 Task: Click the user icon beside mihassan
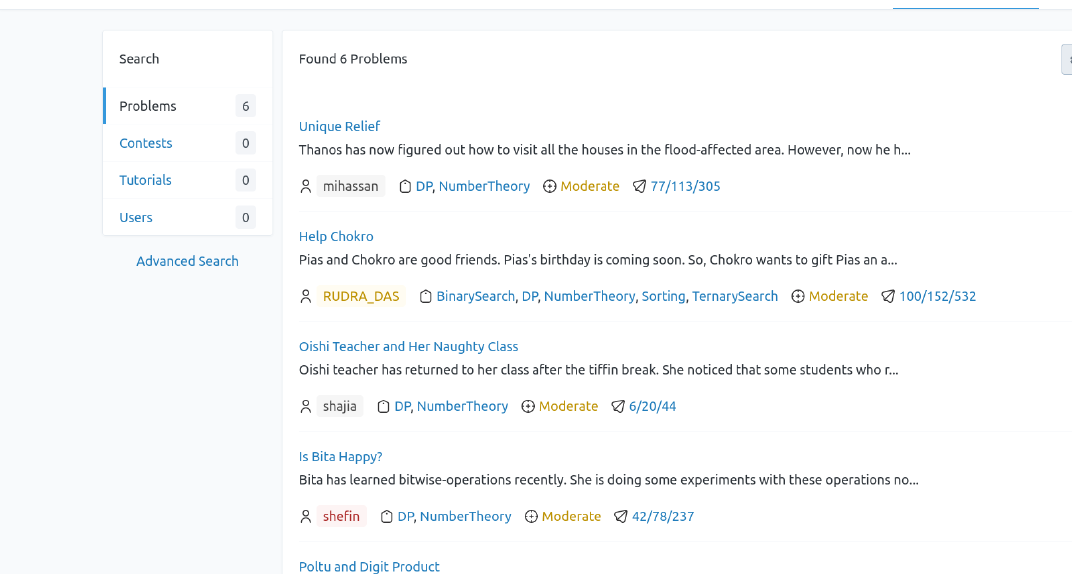point(306,186)
